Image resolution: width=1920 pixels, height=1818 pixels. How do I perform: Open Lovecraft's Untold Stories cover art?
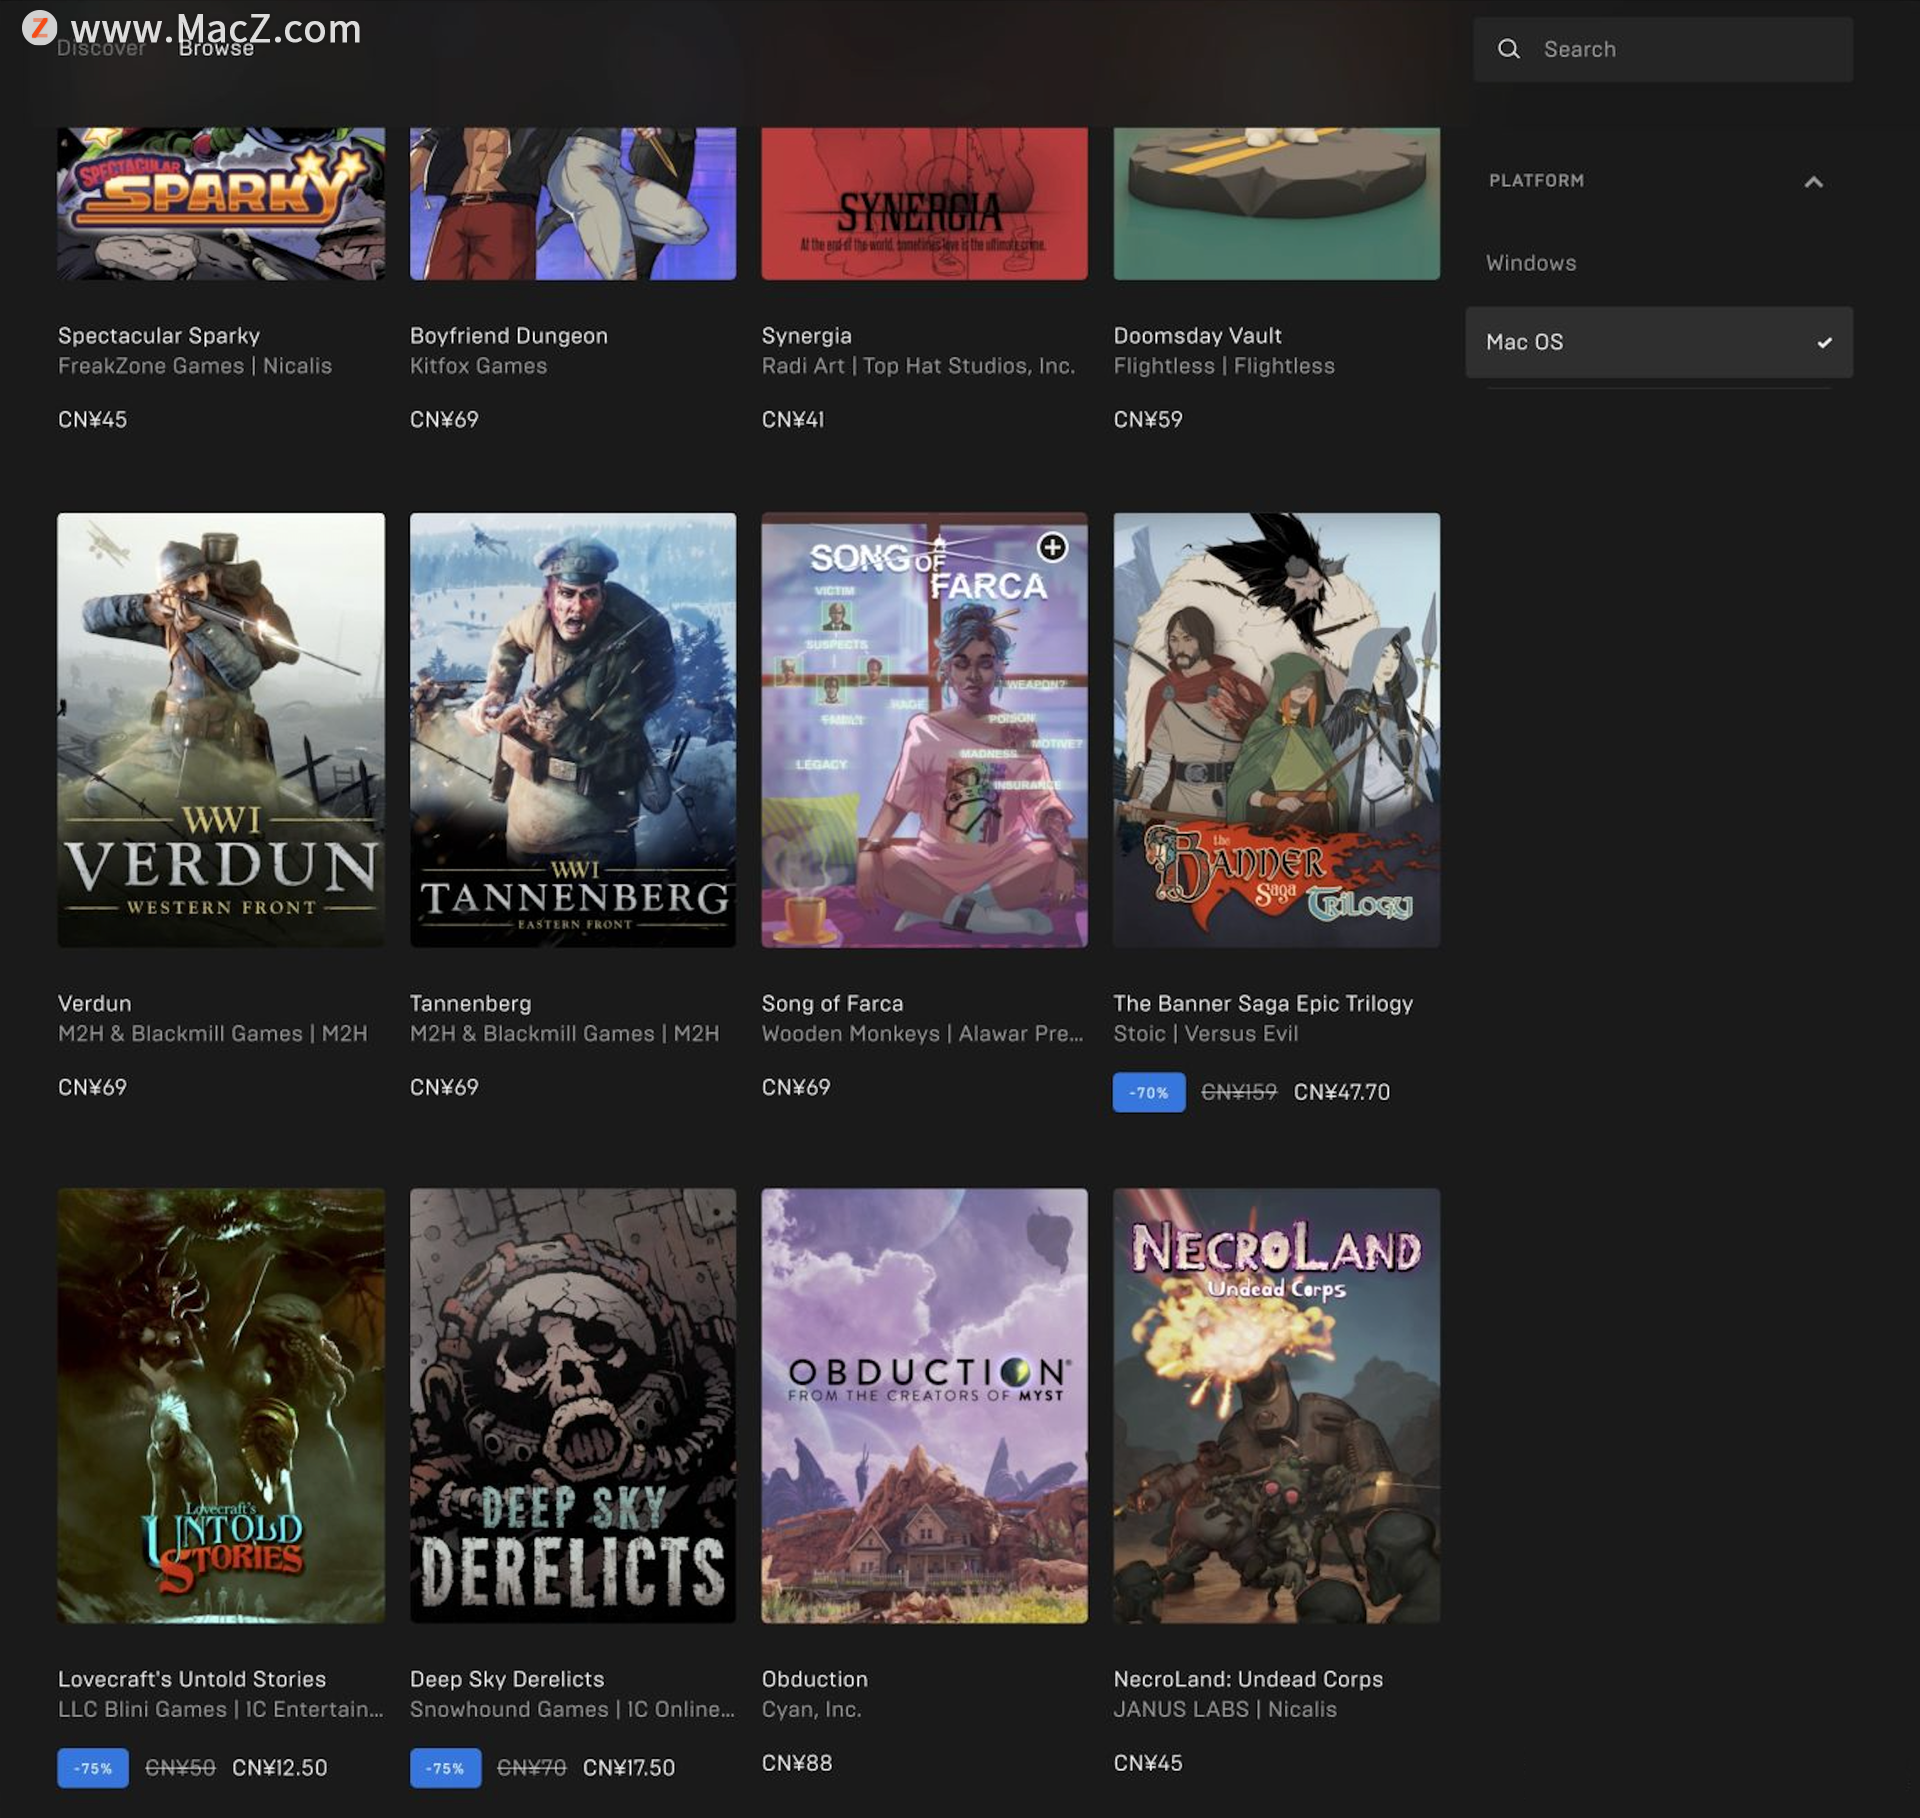(221, 1405)
